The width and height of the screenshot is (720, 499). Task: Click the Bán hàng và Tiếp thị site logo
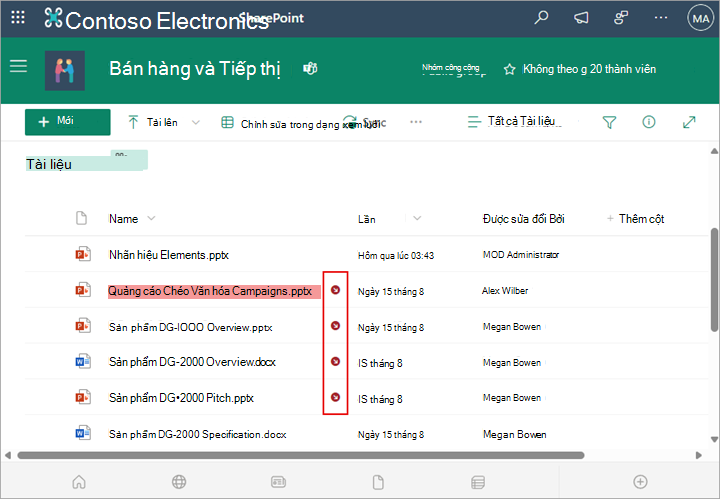click(x=65, y=71)
